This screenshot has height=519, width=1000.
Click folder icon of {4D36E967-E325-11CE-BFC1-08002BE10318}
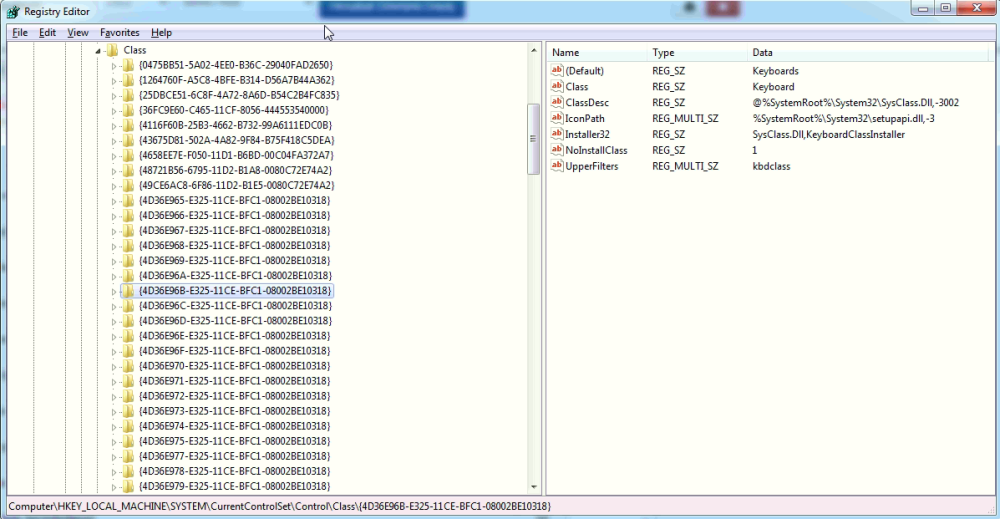click(128, 230)
